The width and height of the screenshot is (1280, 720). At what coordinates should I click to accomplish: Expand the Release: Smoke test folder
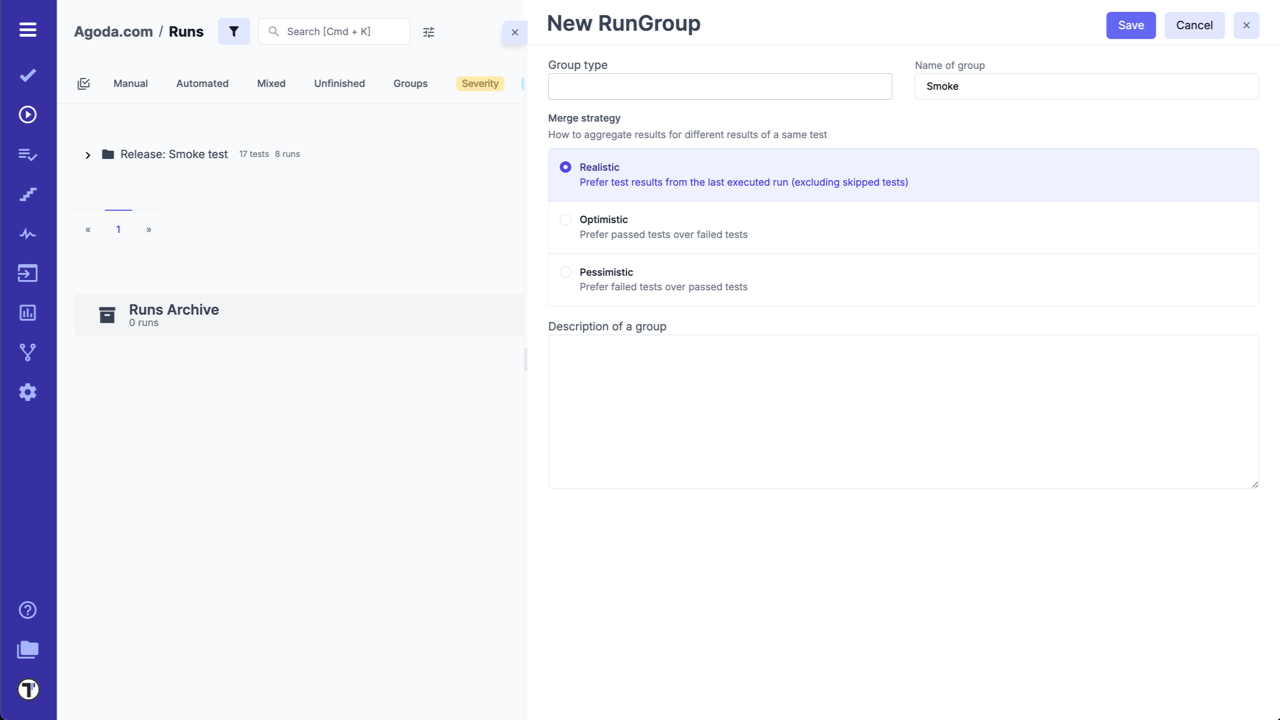tap(88, 155)
